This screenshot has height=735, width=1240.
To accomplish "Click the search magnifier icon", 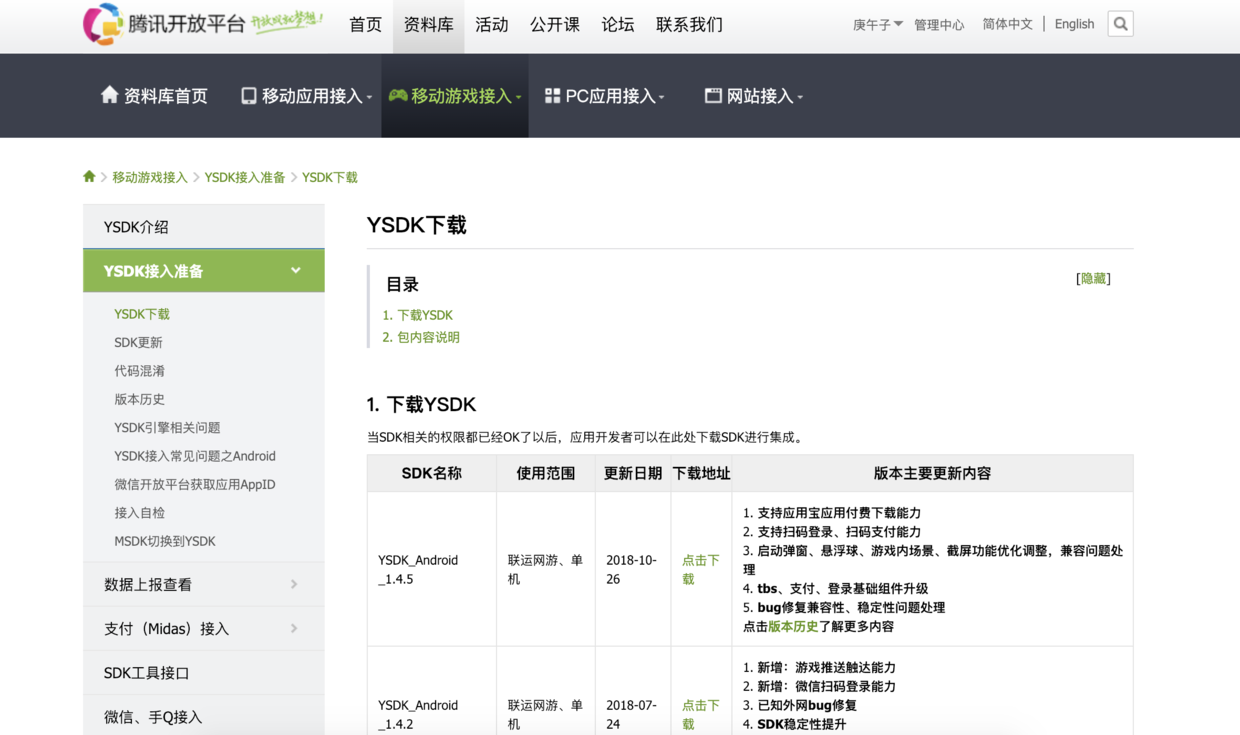I will point(1120,24).
